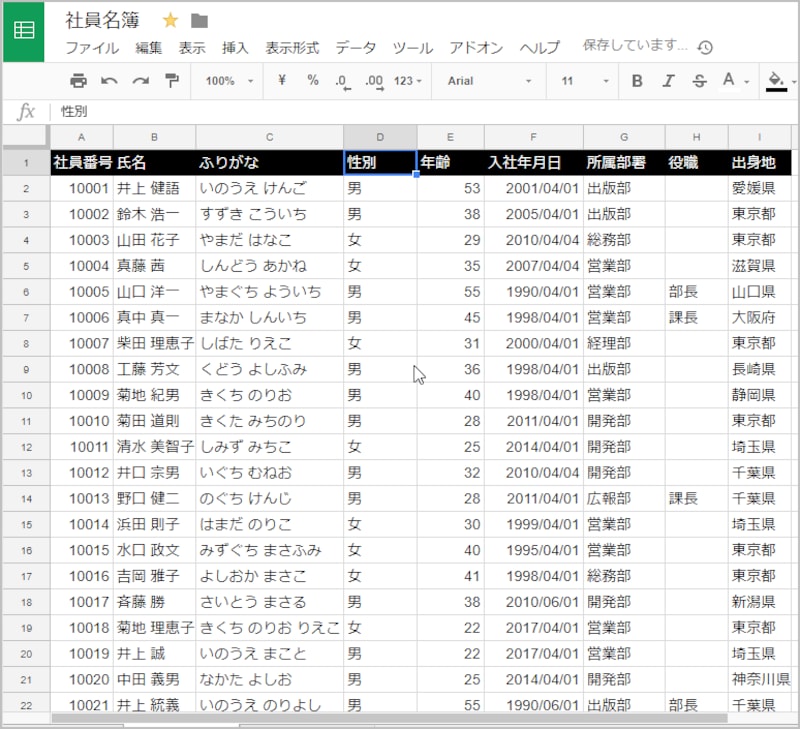
Task: Undo the last action
Action: [x=108, y=81]
